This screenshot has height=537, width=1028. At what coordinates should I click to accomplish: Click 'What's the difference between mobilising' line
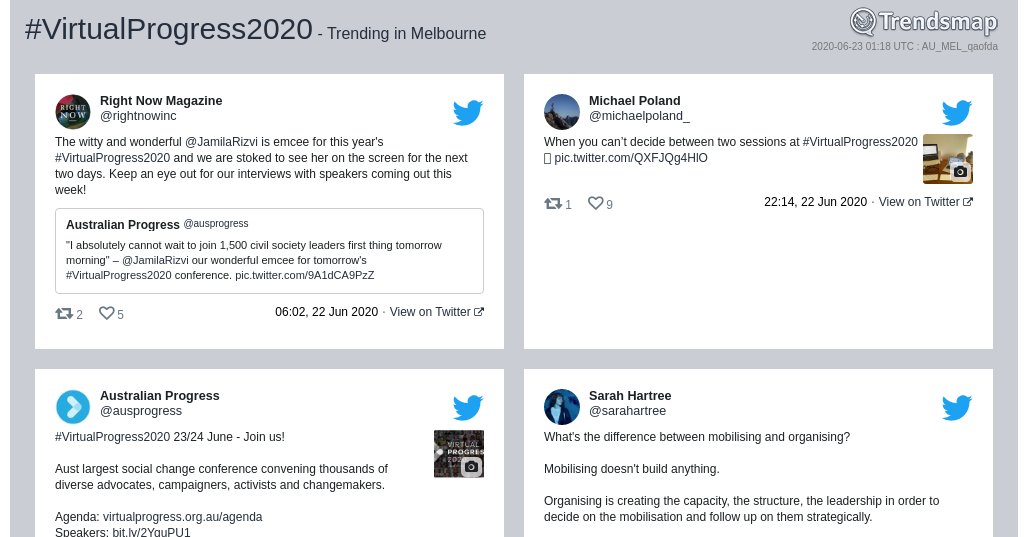point(697,437)
